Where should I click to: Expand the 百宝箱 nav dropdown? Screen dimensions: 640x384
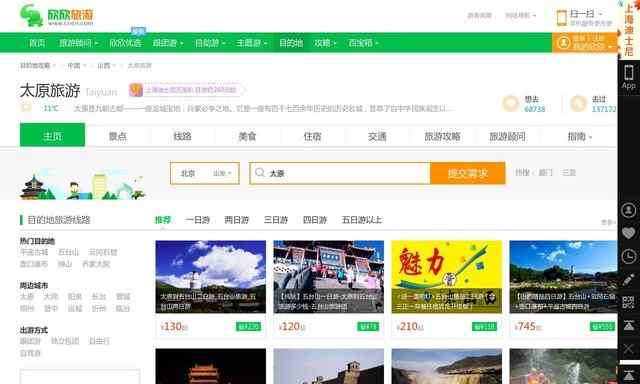363,43
